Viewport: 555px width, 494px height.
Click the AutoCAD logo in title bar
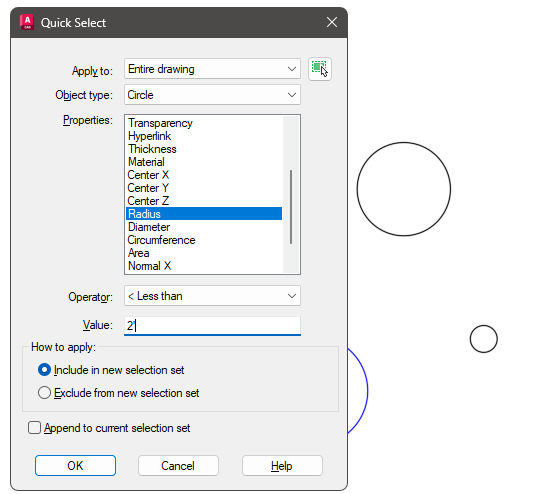(27, 22)
